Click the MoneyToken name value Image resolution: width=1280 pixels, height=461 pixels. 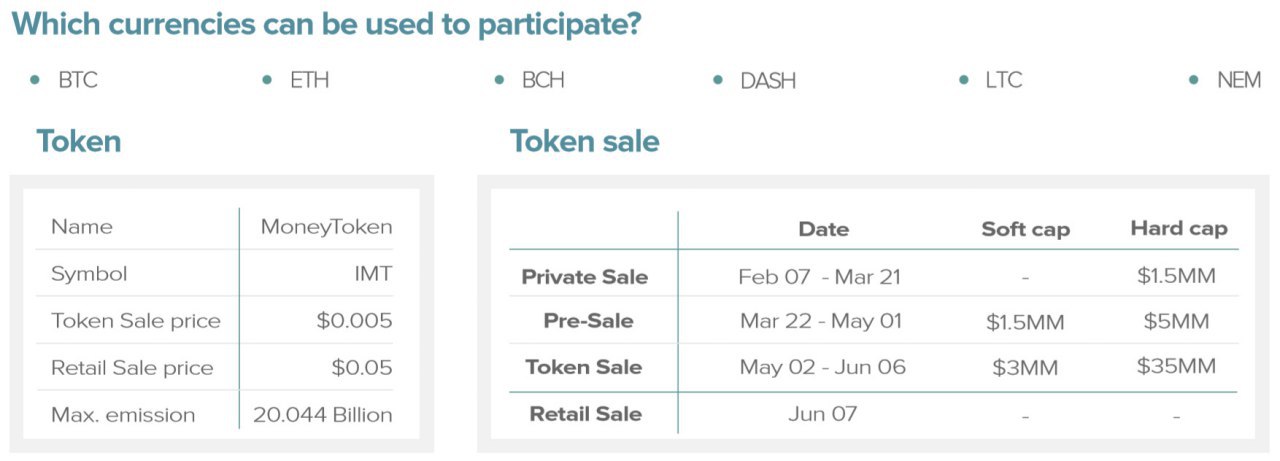click(326, 227)
